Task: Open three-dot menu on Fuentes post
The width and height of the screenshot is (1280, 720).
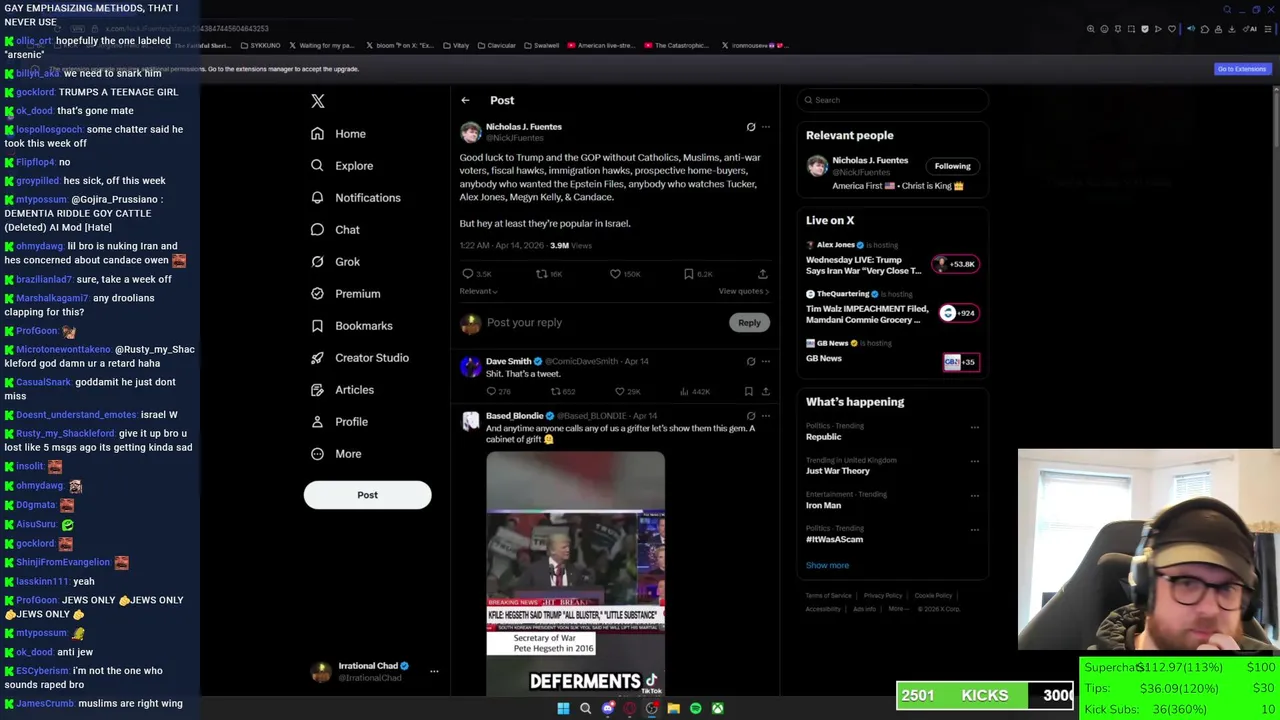Action: pyautogui.click(x=766, y=127)
